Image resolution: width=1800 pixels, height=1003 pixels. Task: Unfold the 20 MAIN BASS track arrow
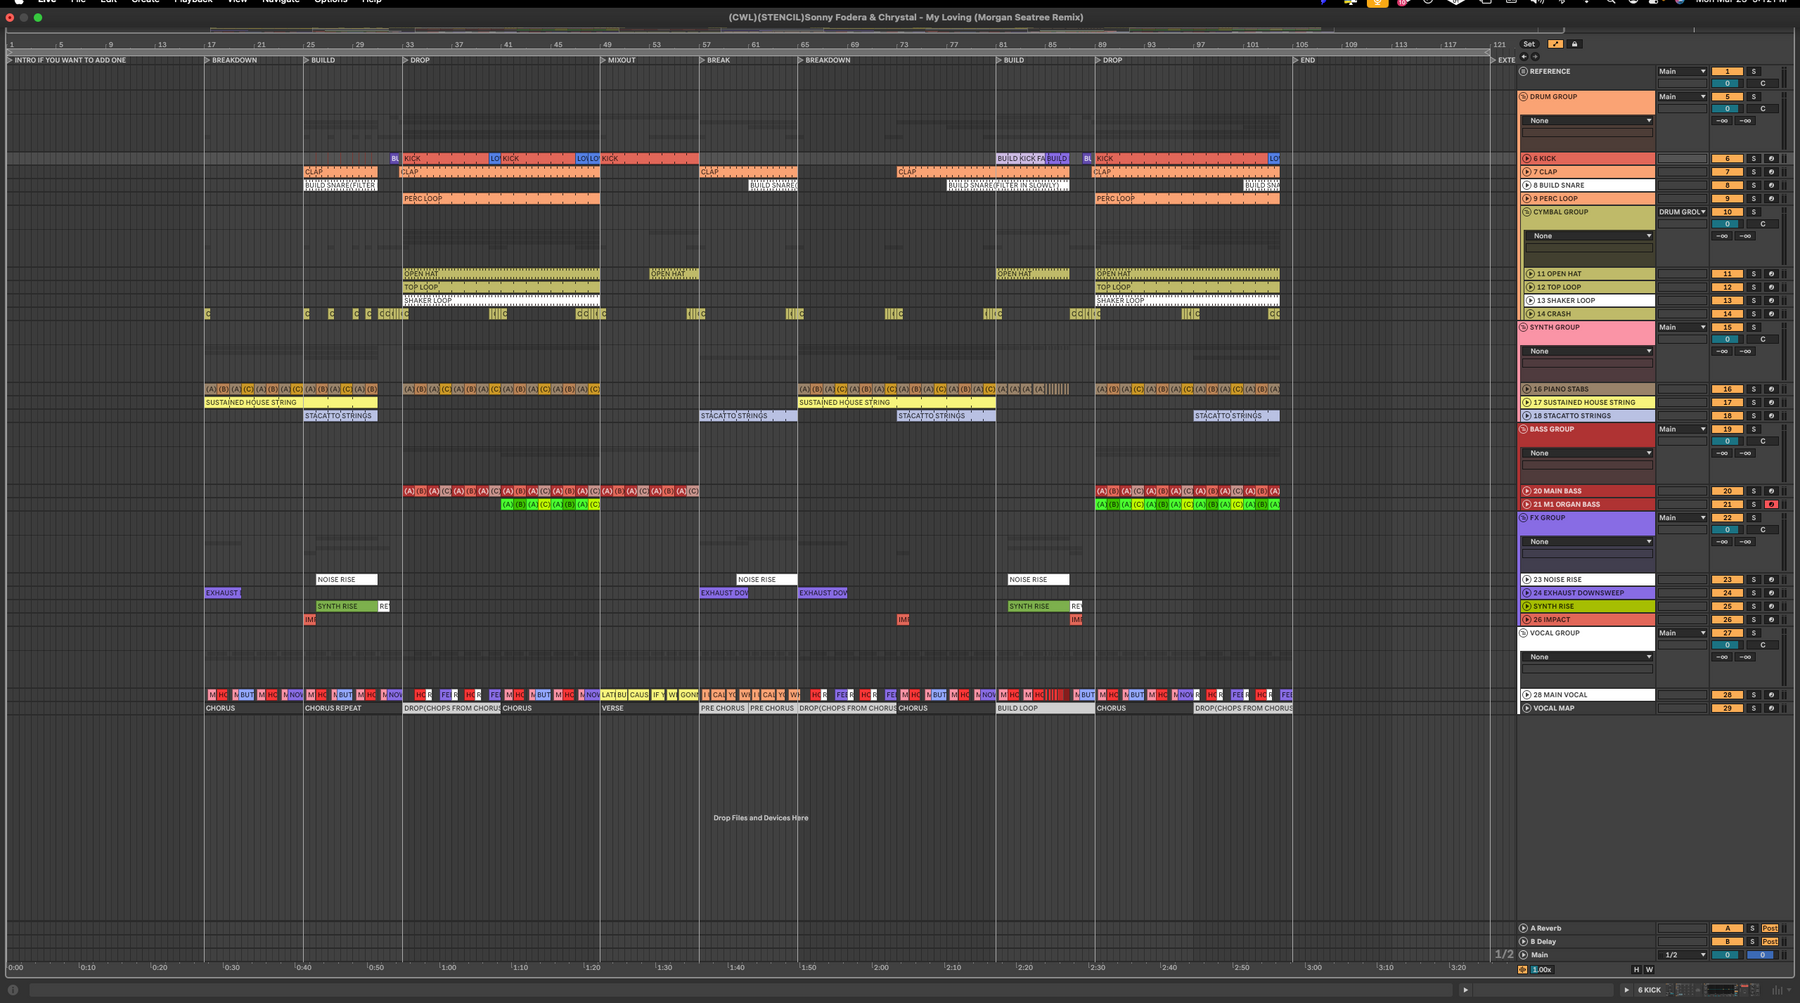1527,491
